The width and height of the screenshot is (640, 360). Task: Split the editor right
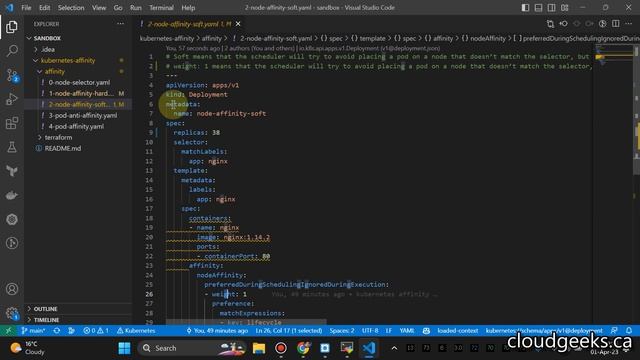pyautogui.click(x=616, y=24)
